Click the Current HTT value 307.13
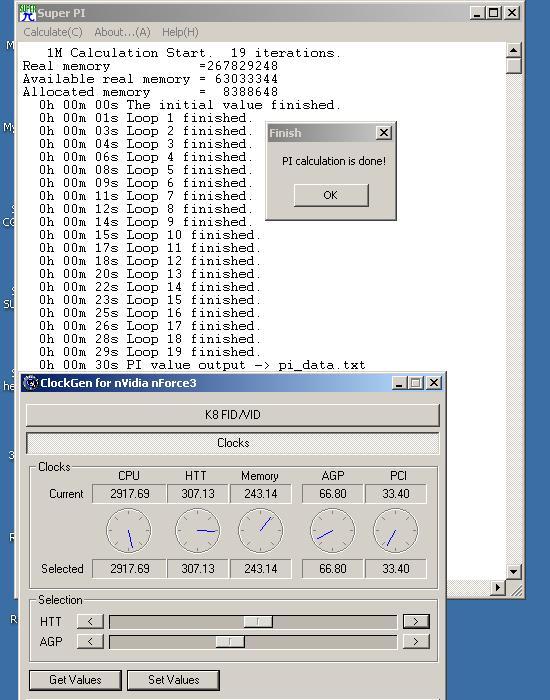Screen dimensions: 550x700 [197, 494]
